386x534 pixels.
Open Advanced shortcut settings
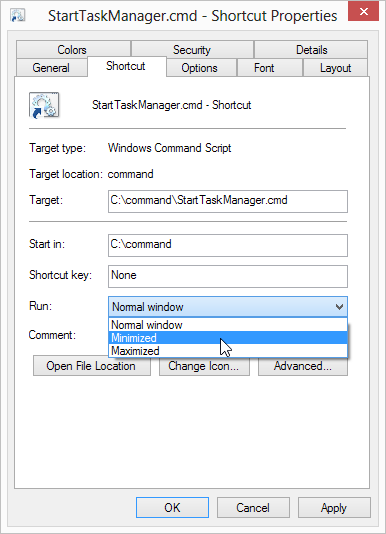(303, 366)
